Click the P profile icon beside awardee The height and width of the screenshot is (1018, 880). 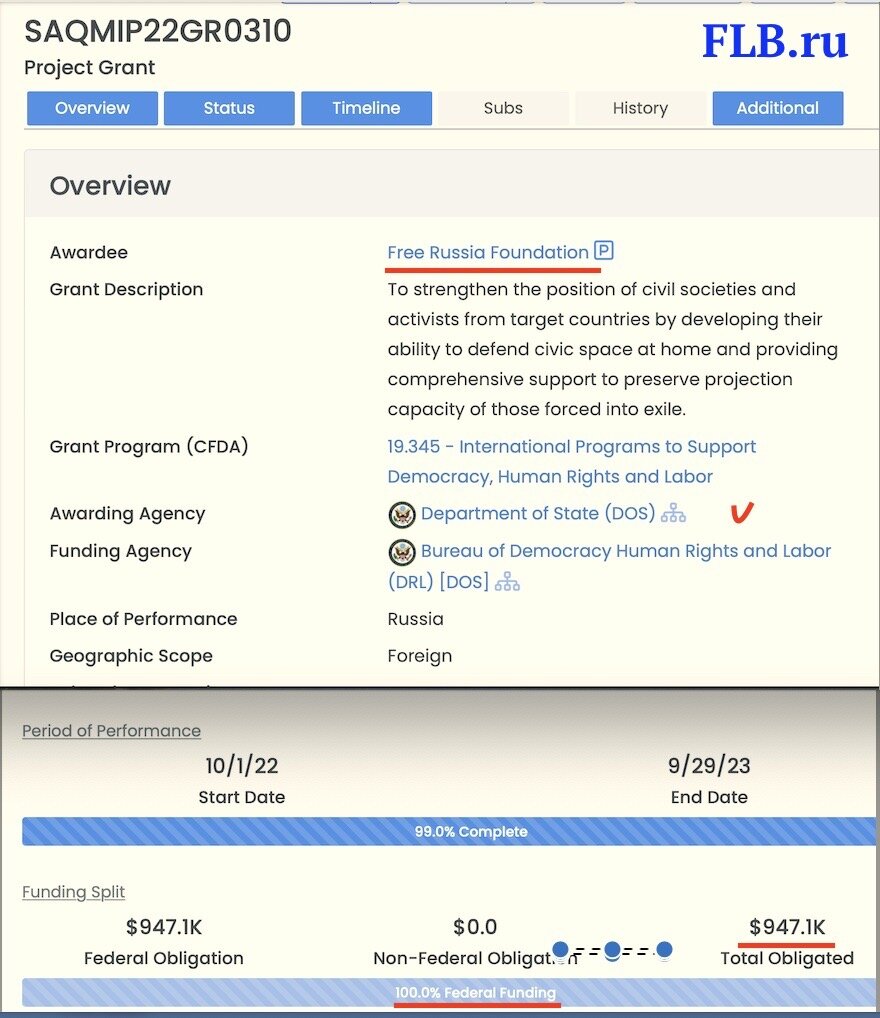point(604,251)
